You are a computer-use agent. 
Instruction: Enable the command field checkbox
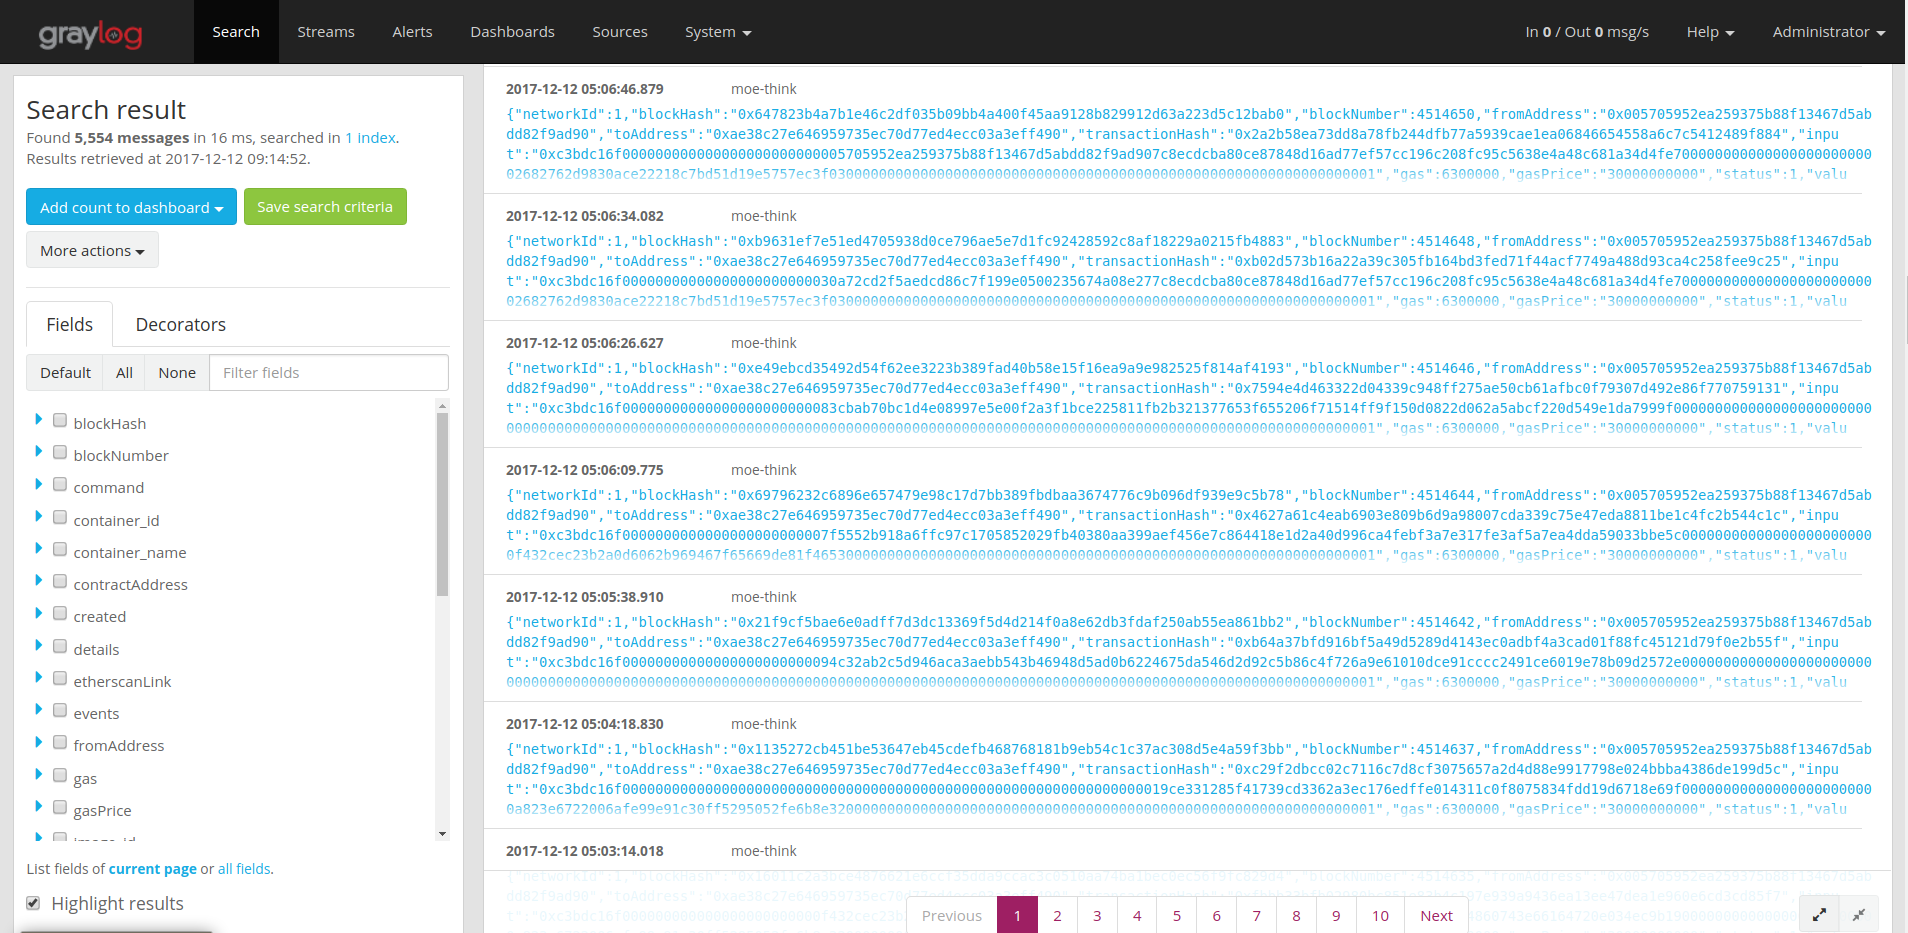pyautogui.click(x=60, y=485)
